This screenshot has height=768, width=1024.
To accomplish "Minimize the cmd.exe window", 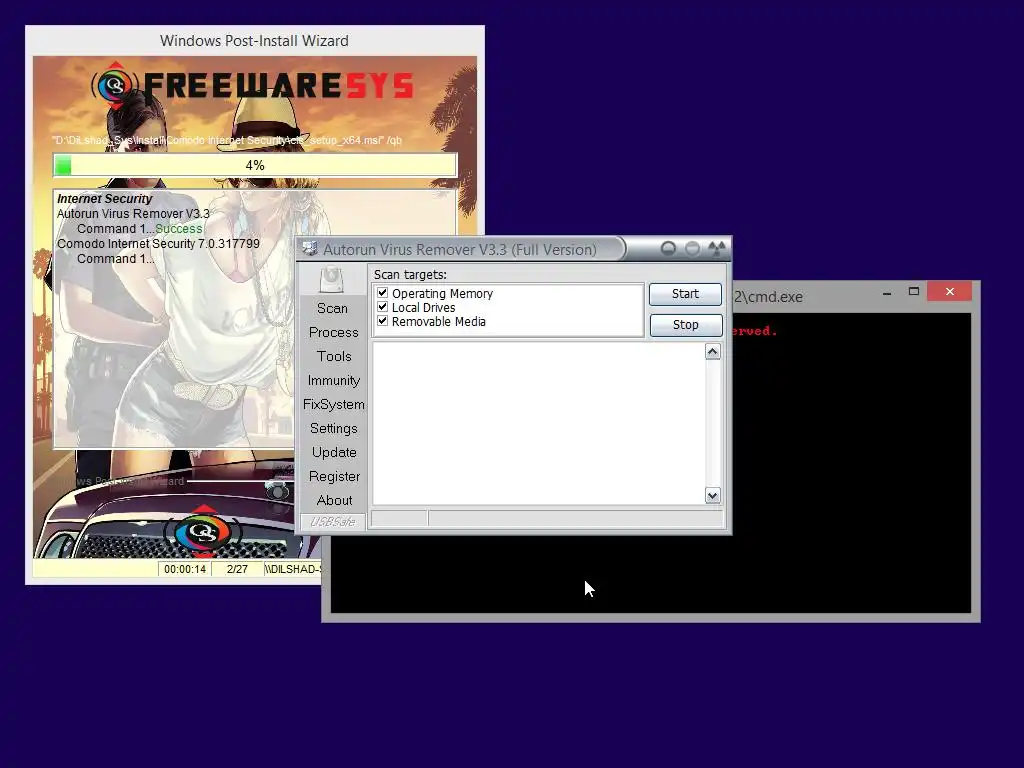I will pos(887,292).
